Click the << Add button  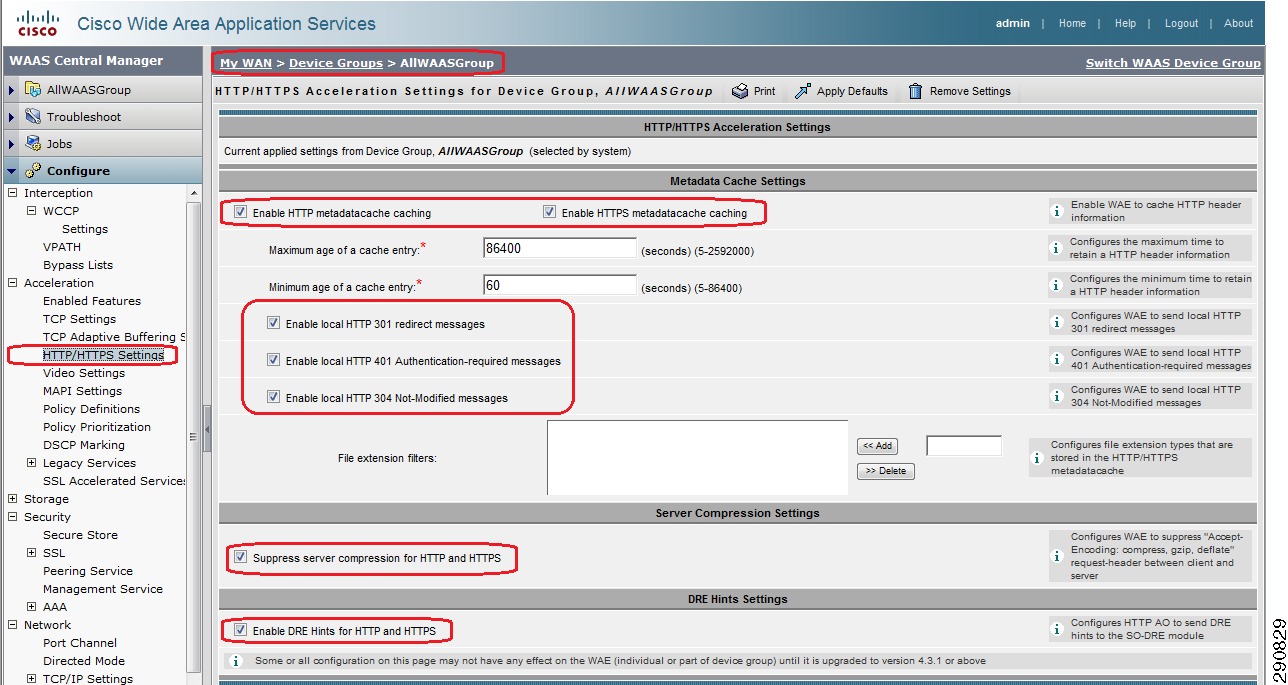[879, 446]
